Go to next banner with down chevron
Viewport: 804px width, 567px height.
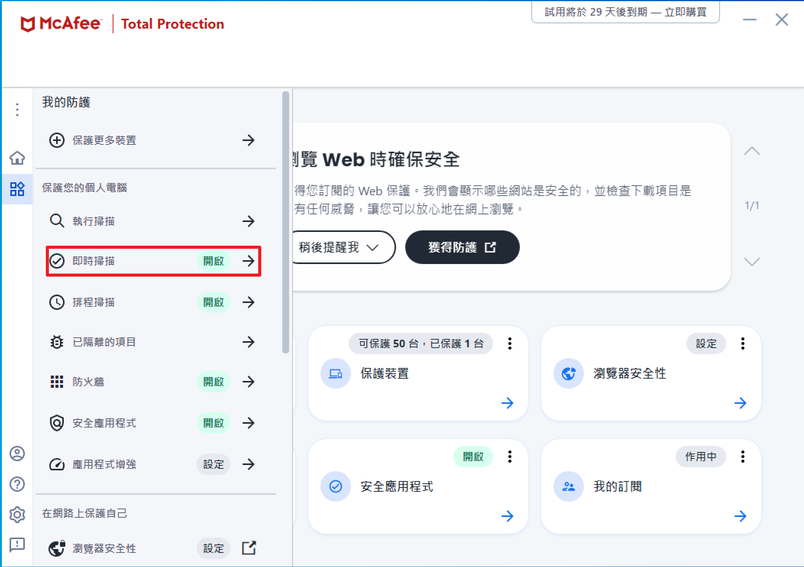point(752,261)
